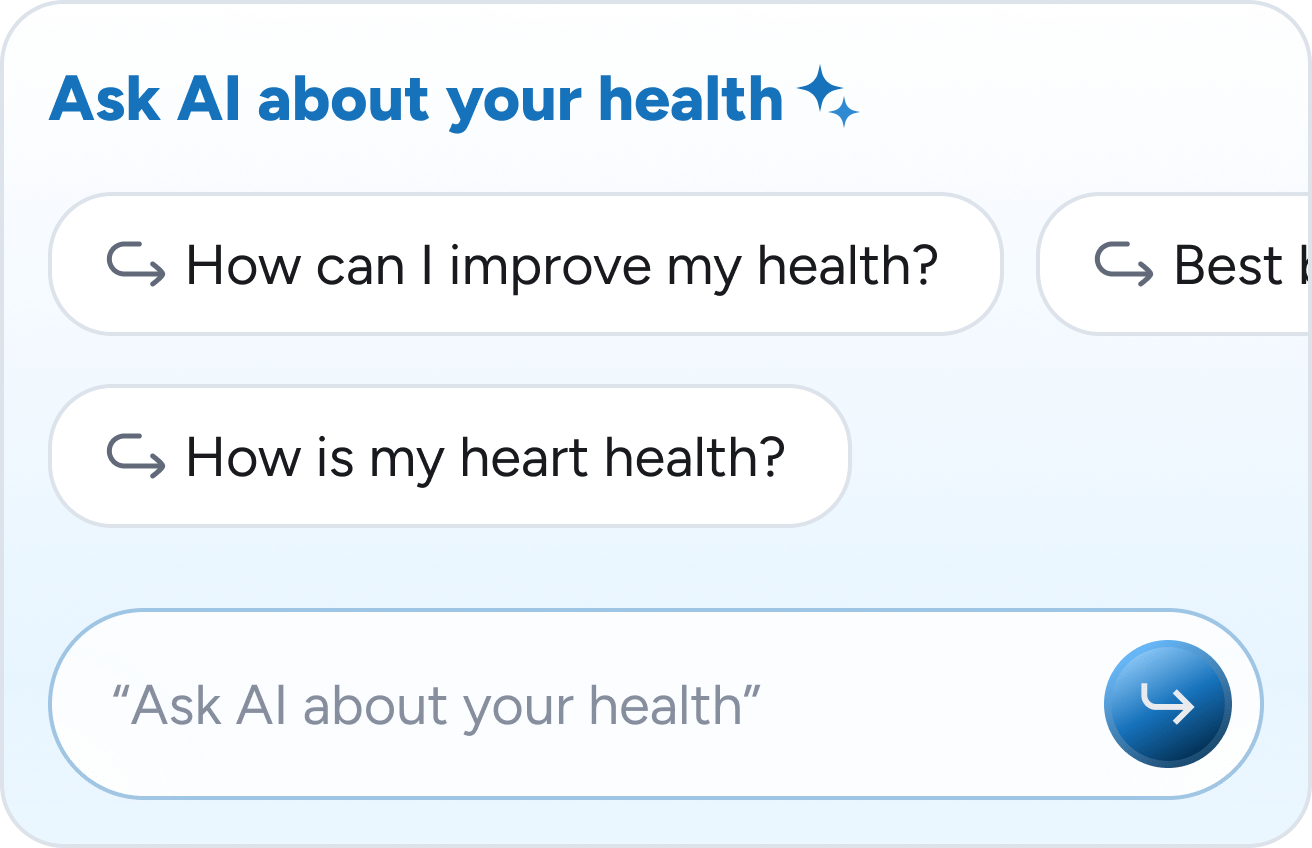The width and height of the screenshot is (1312, 848).
Task: Submit the question with the send button
Action: point(1168,705)
